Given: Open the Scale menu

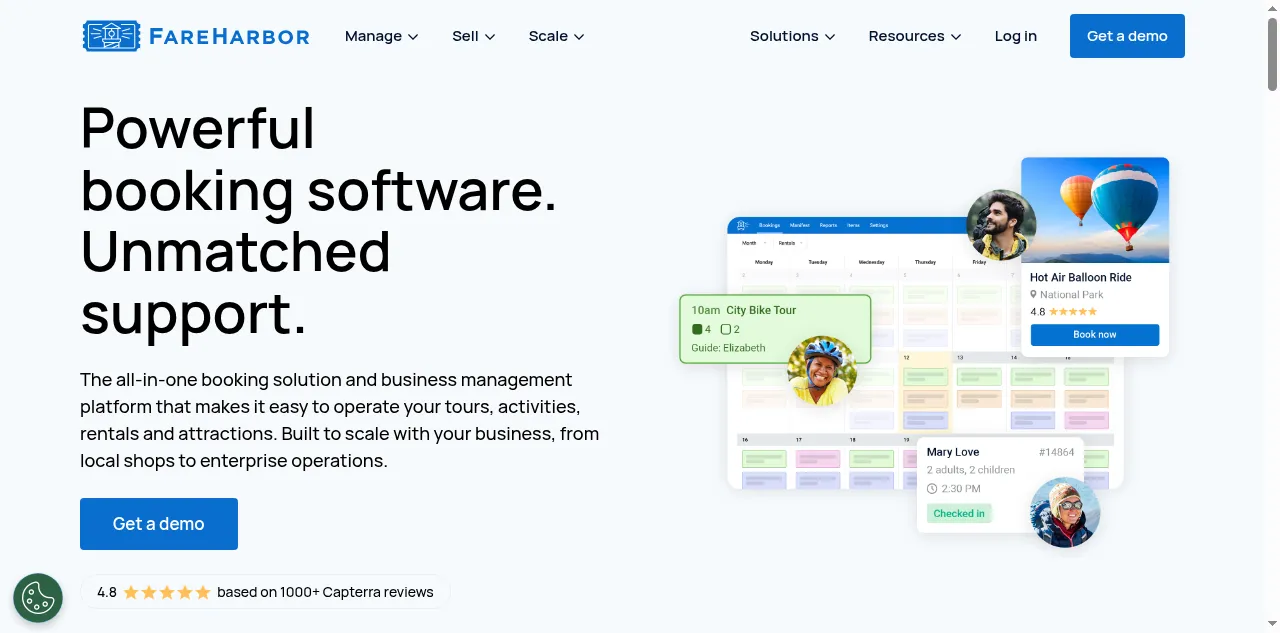Looking at the screenshot, I should click(x=556, y=36).
